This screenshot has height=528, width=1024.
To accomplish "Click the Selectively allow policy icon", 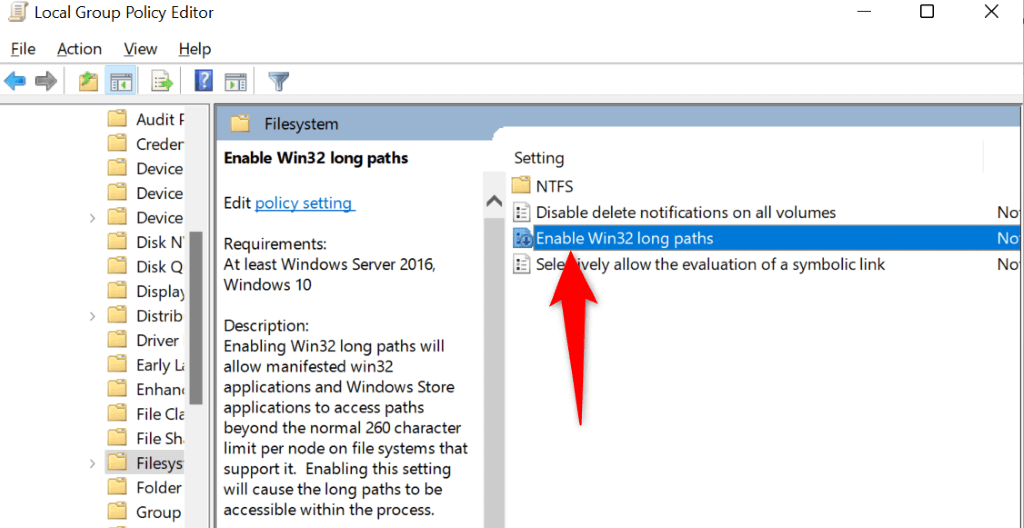I will click(x=521, y=265).
